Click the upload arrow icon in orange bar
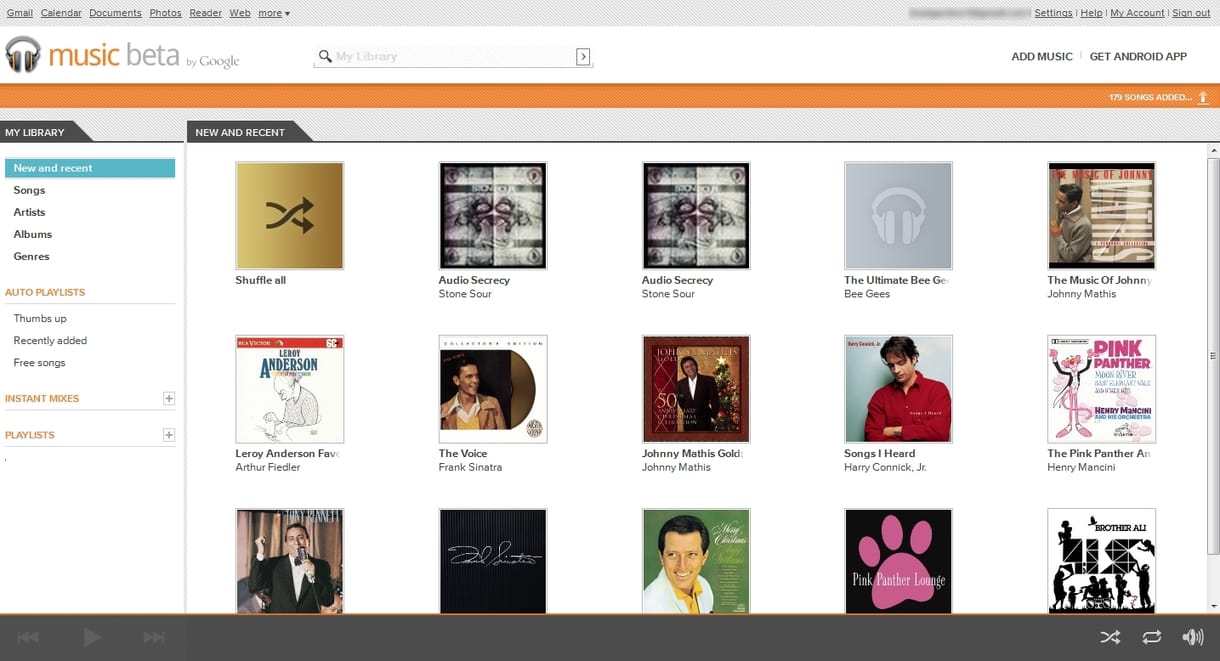Screen dimensions: 1220x661 coord(1203,97)
